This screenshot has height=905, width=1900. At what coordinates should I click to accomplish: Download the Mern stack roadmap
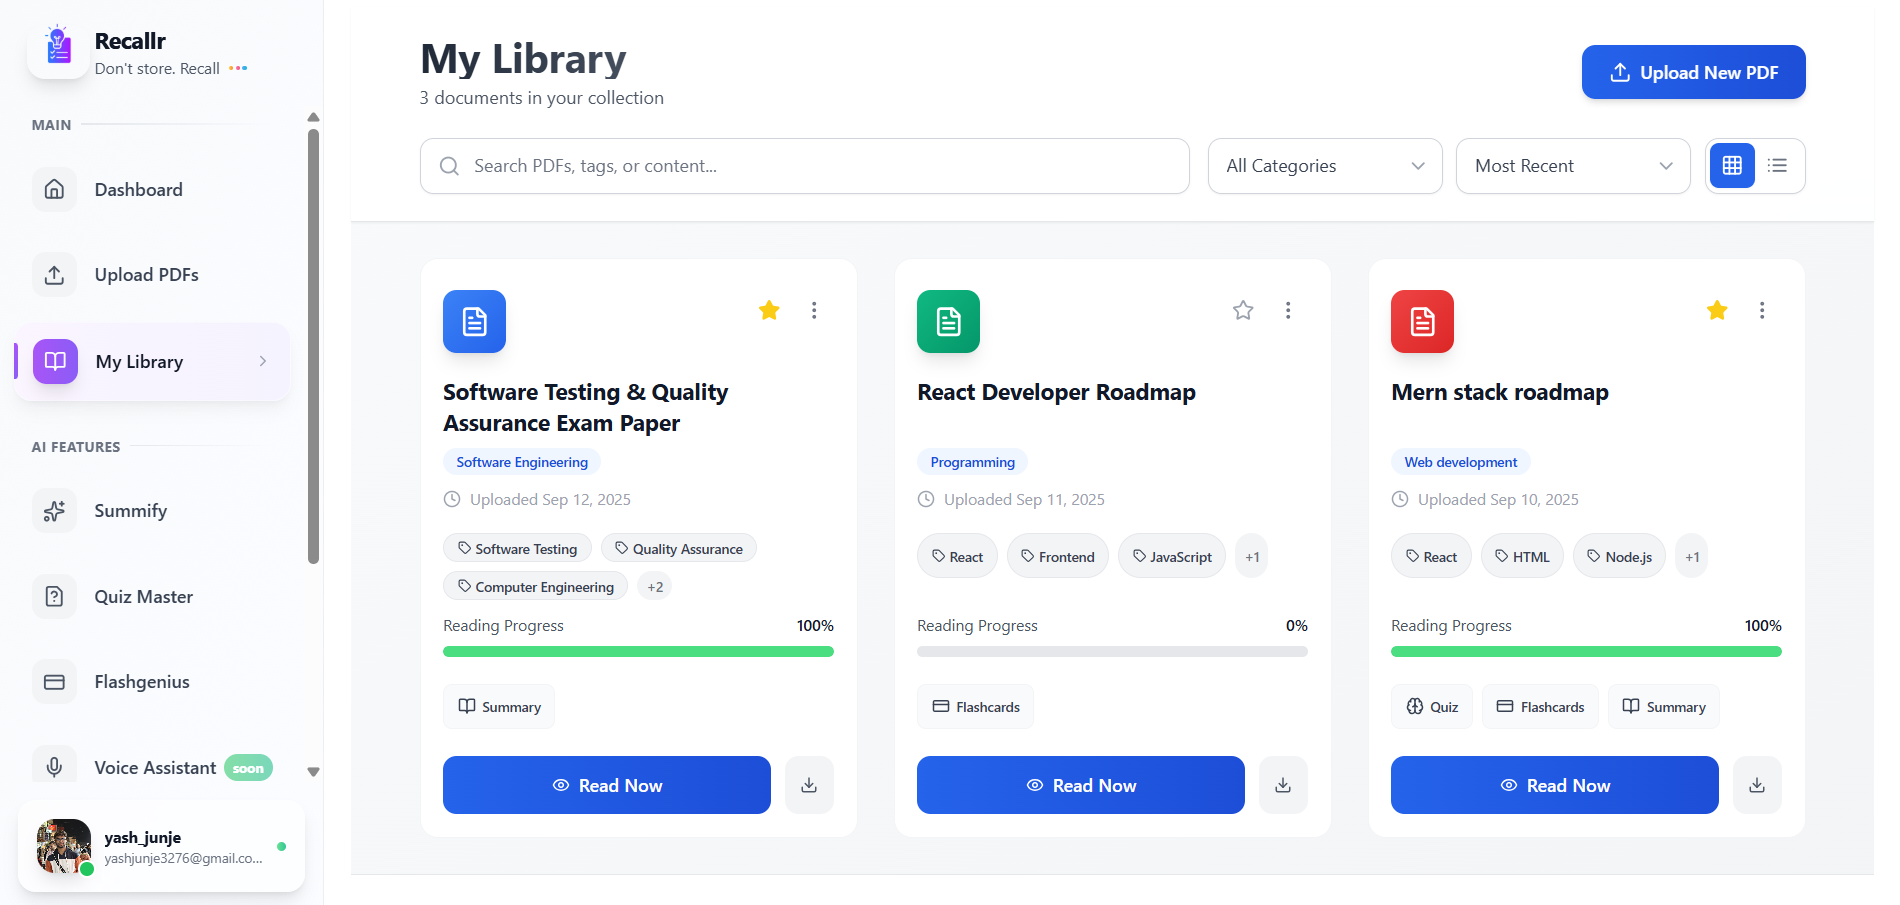[x=1757, y=785]
